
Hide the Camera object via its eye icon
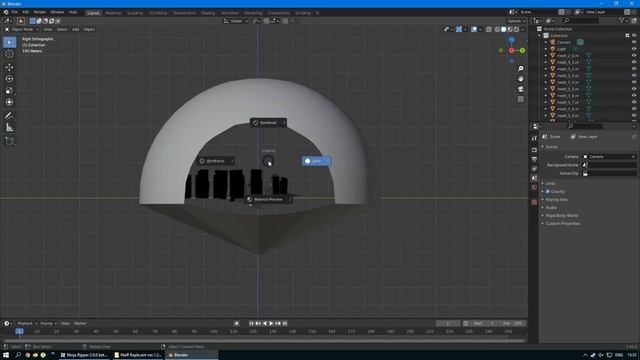[x=634, y=42]
